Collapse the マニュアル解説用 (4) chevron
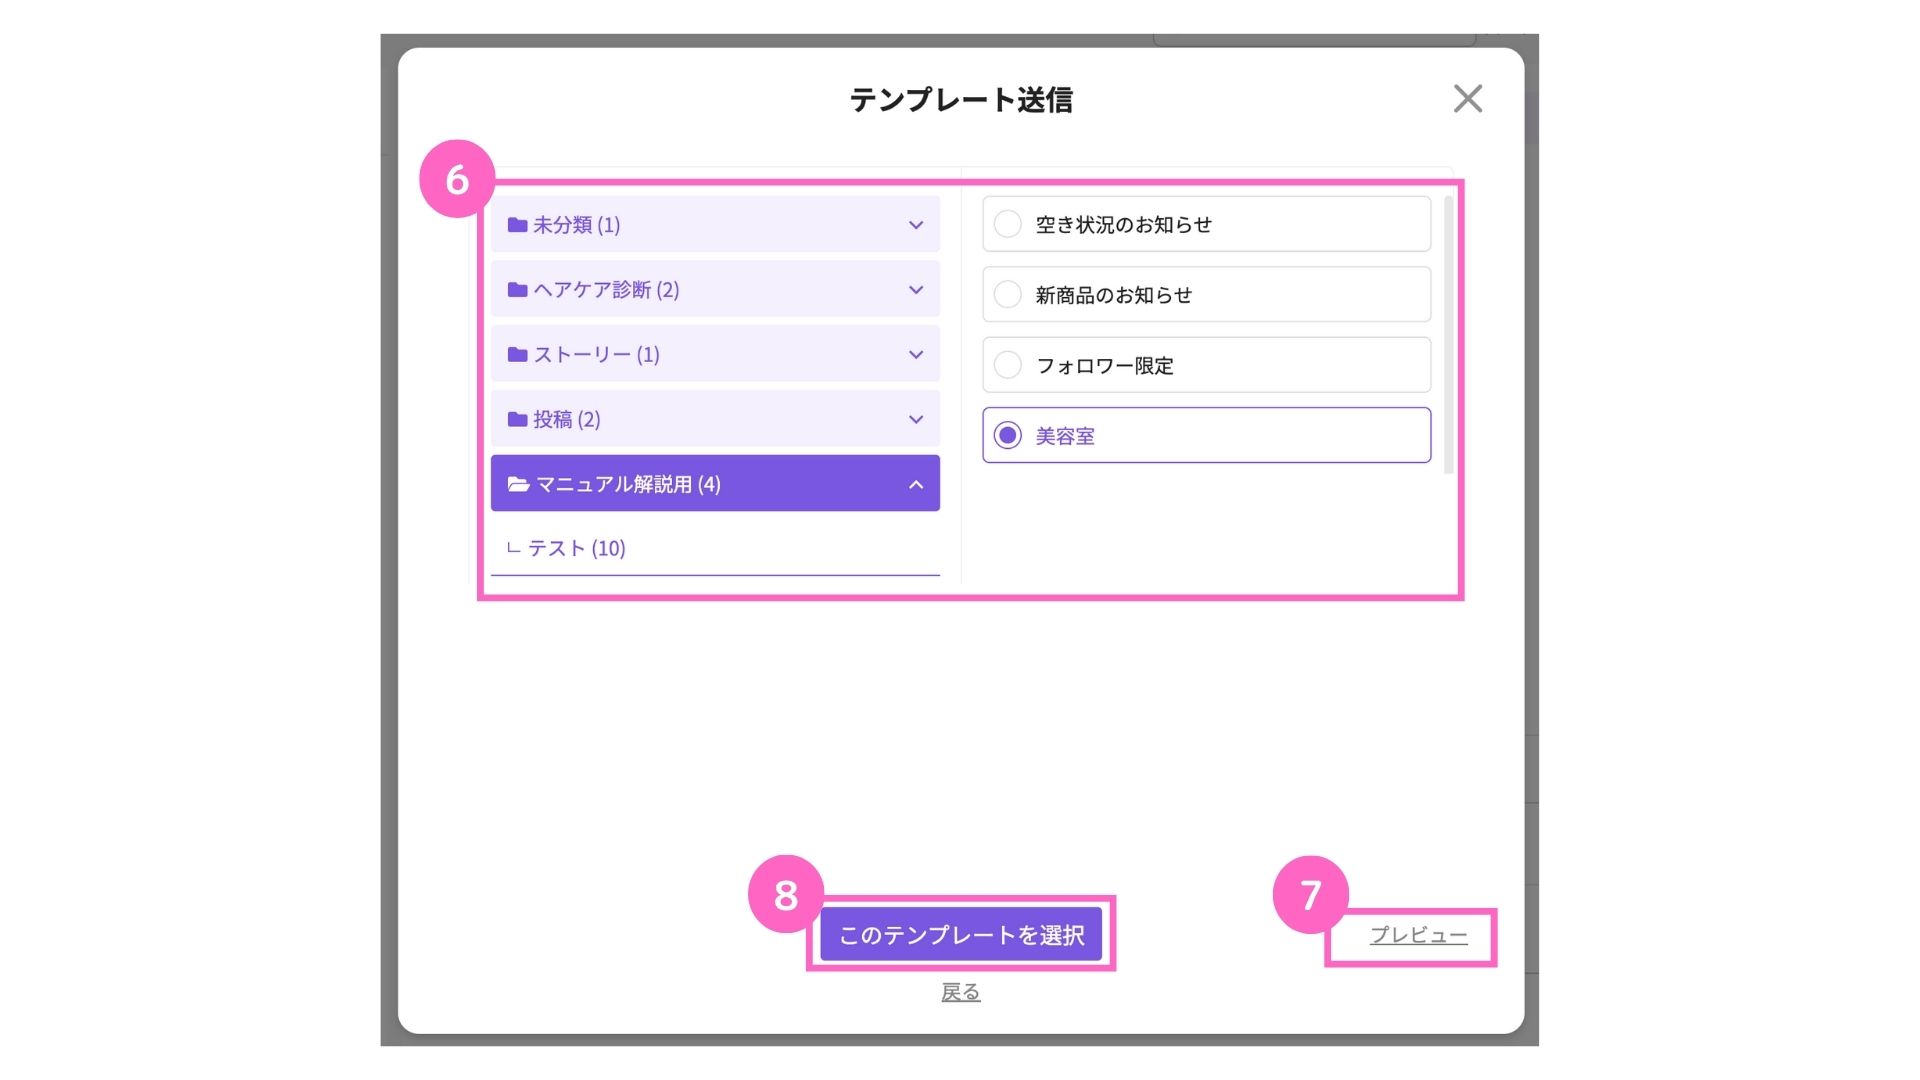 (915, 484)
